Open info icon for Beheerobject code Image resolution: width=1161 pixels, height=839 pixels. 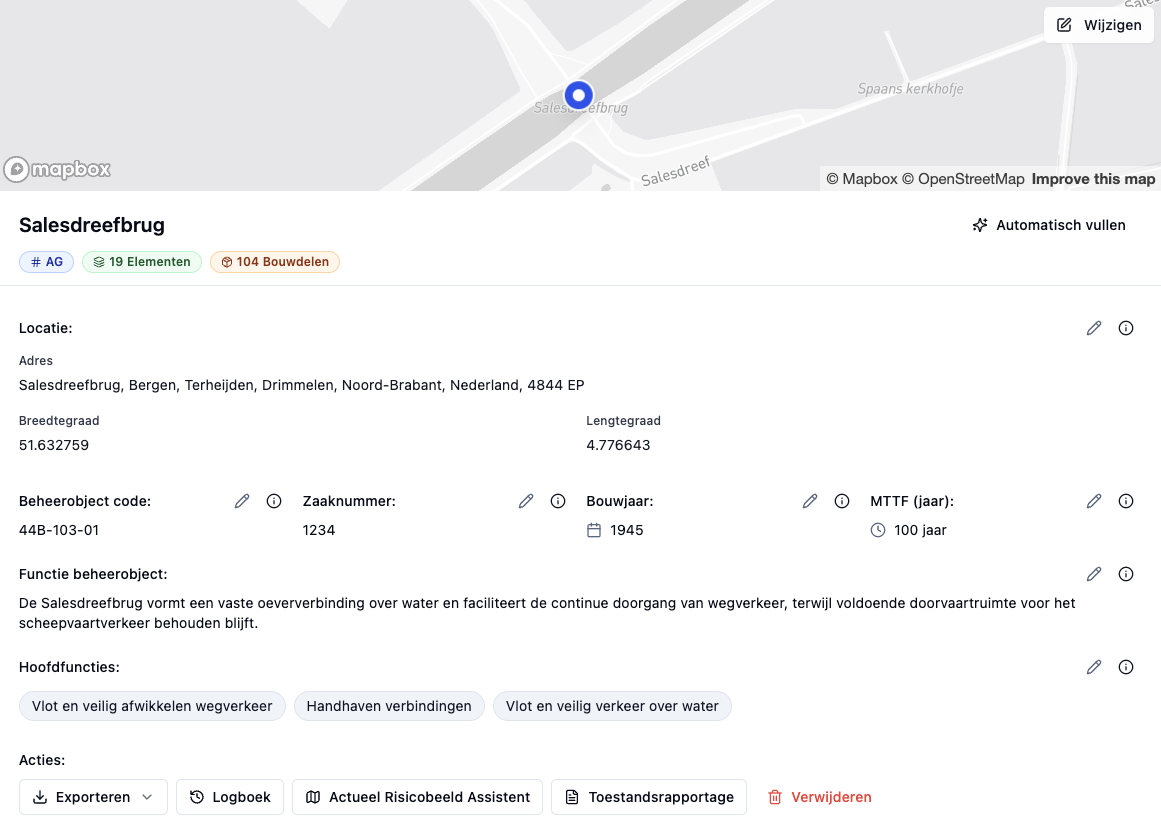(274, 501)
